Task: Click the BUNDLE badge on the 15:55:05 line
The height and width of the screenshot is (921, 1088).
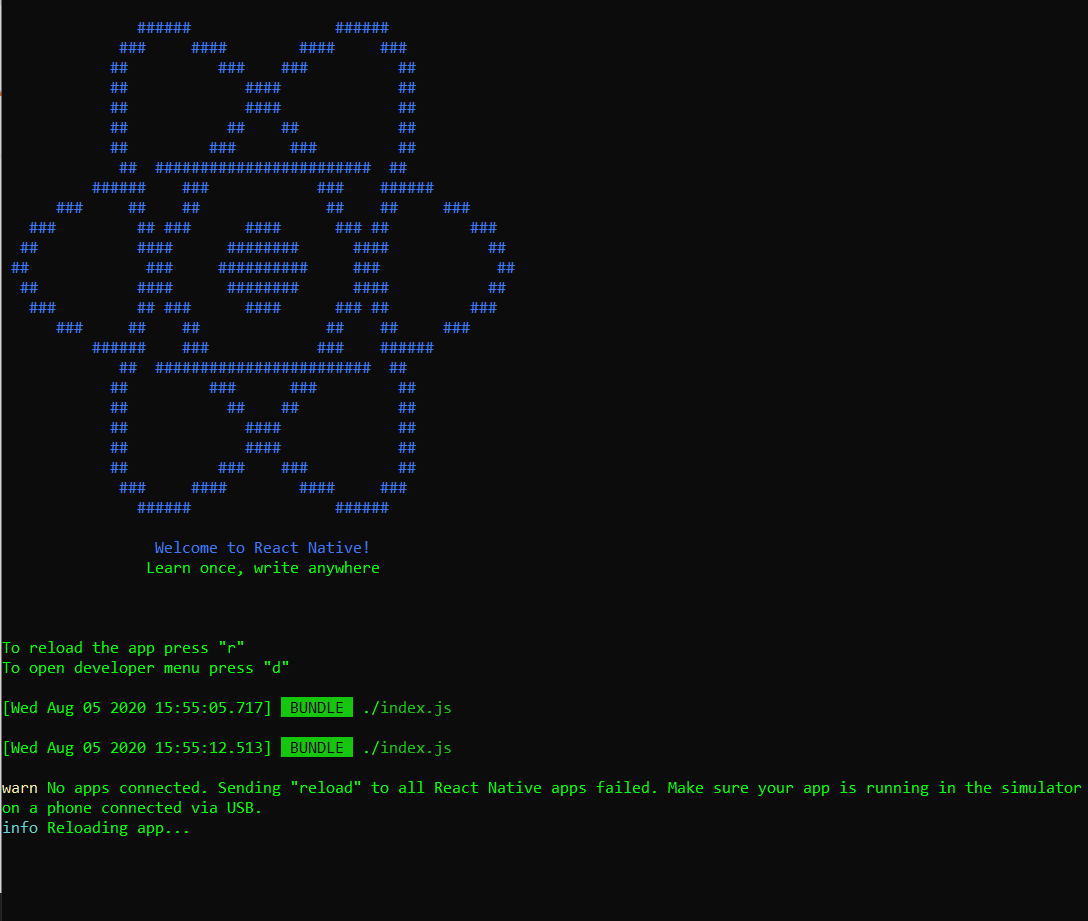Action: click(x=316, y=707)
